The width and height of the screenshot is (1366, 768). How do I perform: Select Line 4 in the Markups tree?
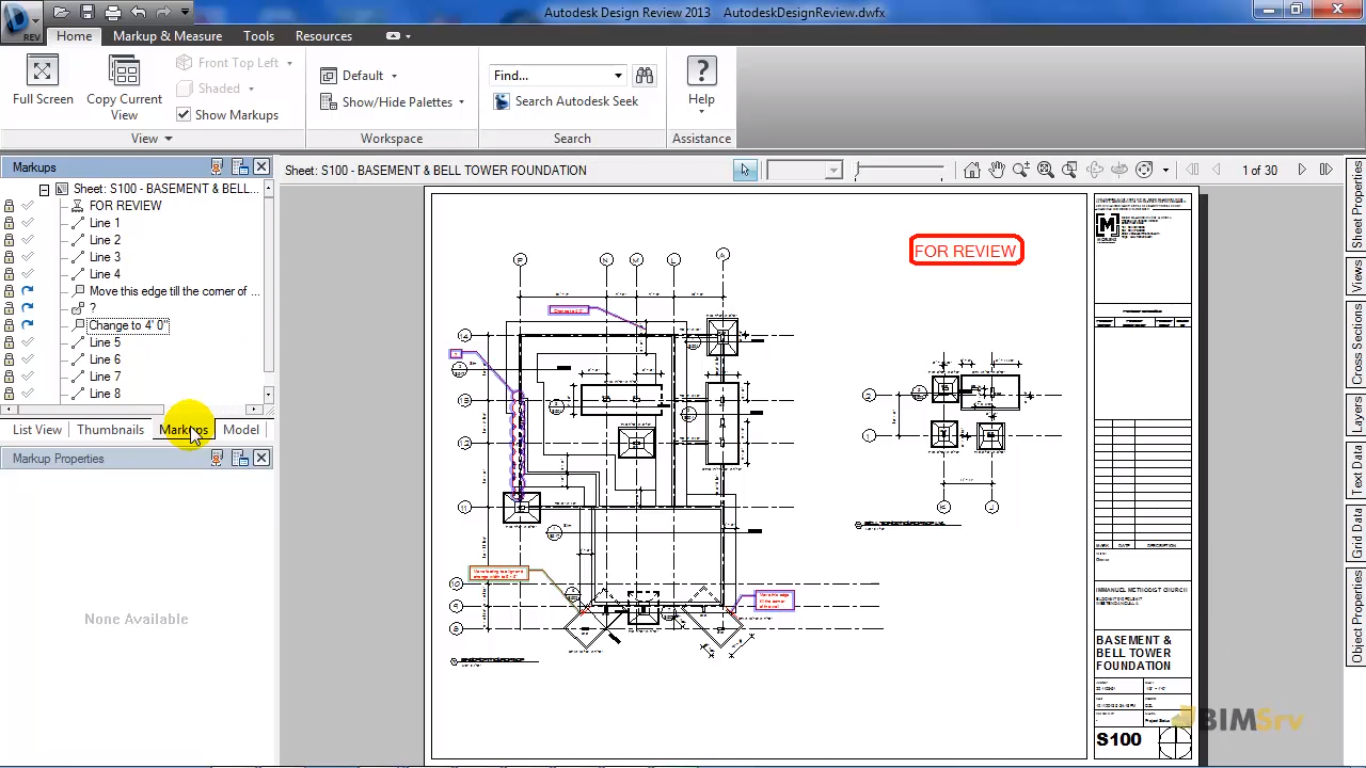105,274
